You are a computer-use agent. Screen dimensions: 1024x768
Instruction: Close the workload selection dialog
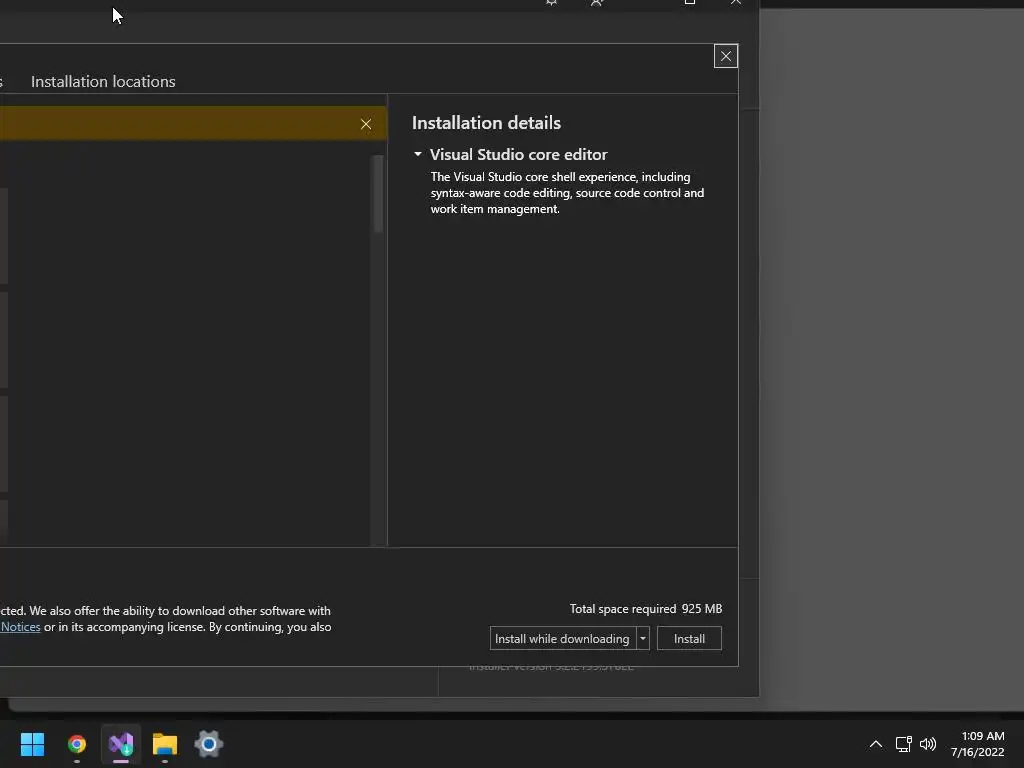[726, 56]
